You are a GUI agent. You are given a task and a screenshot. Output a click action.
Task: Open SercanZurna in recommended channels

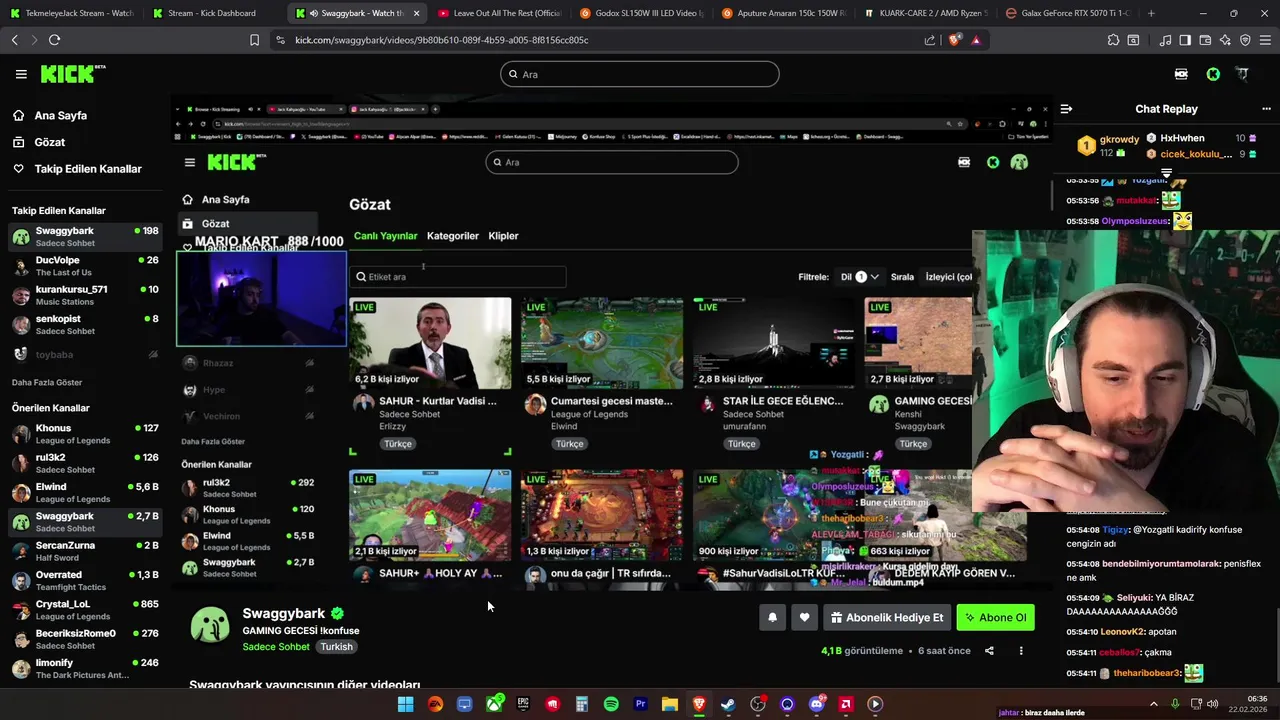(x=85, y=552)
